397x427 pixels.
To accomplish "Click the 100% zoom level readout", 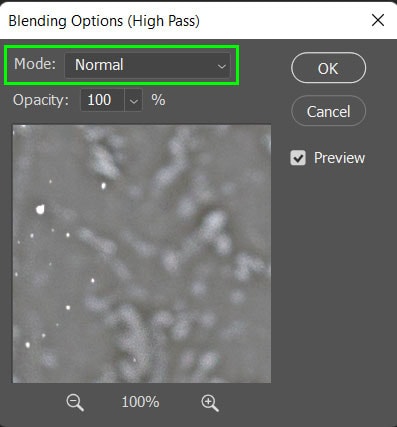I will [x=140, y=402].
